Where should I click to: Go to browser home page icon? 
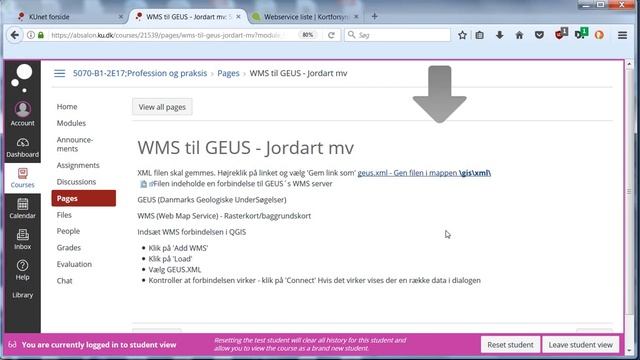pyautogui.click(x=519, y=35)
